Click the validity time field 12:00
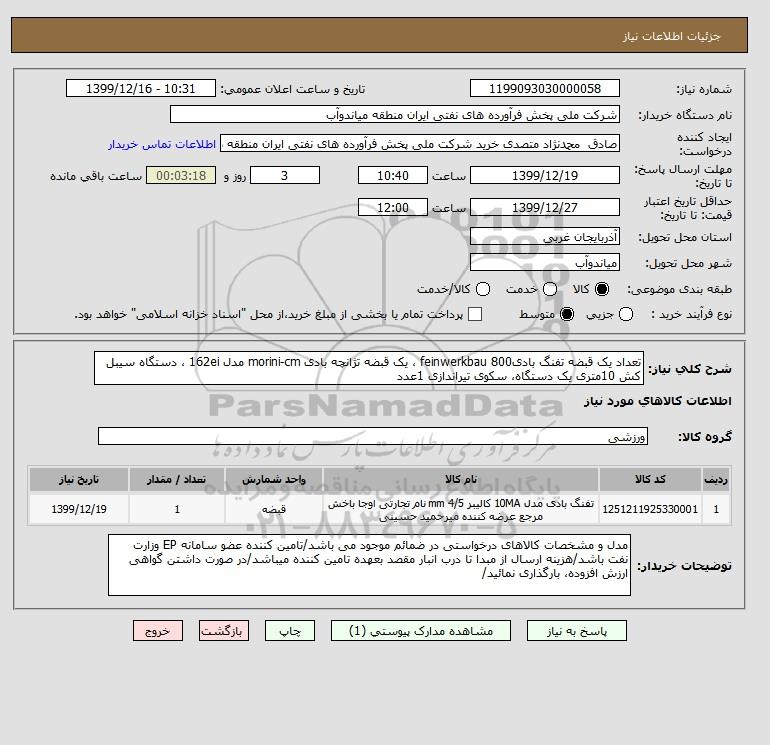 [393, 207]
